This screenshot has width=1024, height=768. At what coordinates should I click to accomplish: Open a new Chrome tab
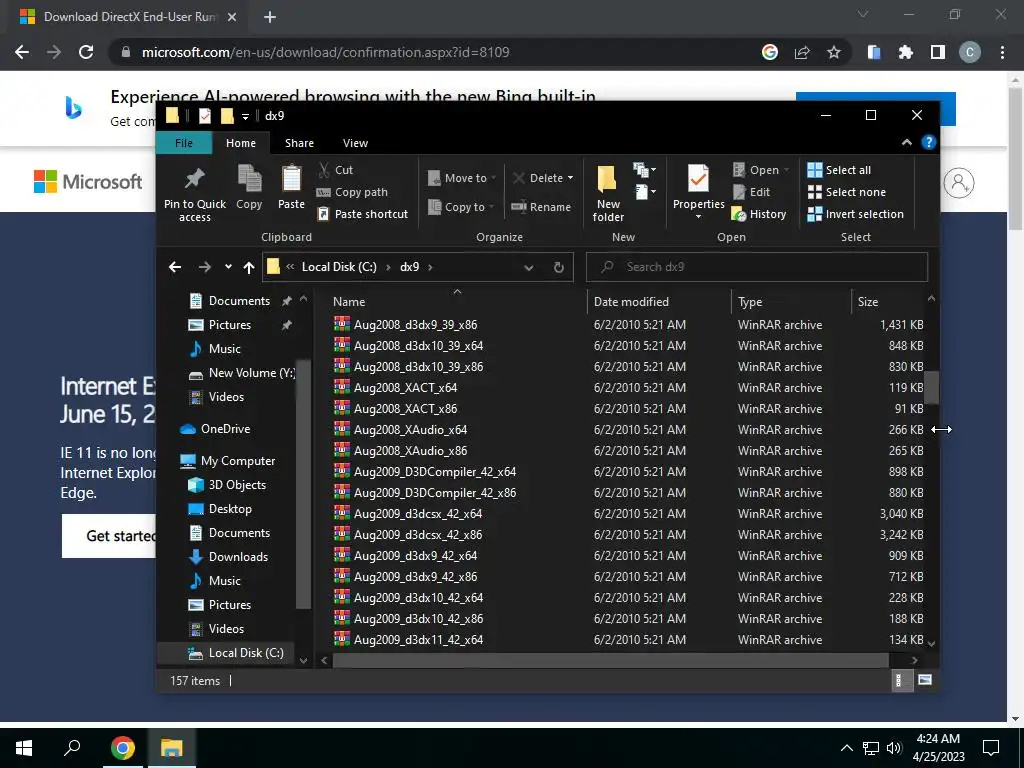click(270, 17)
